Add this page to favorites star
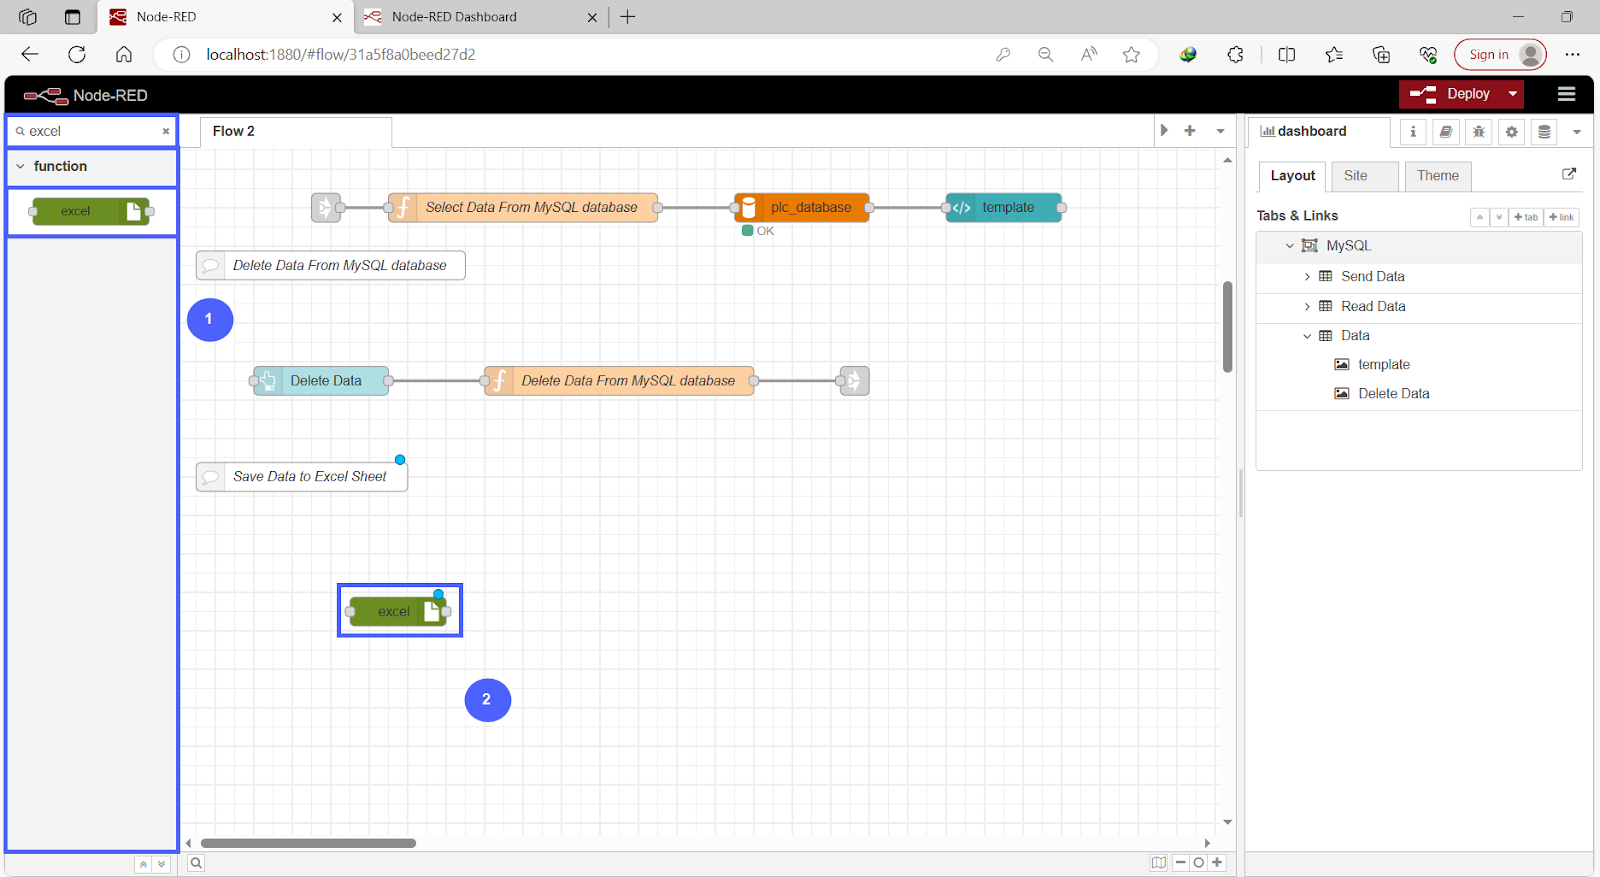 point(1131,54)
